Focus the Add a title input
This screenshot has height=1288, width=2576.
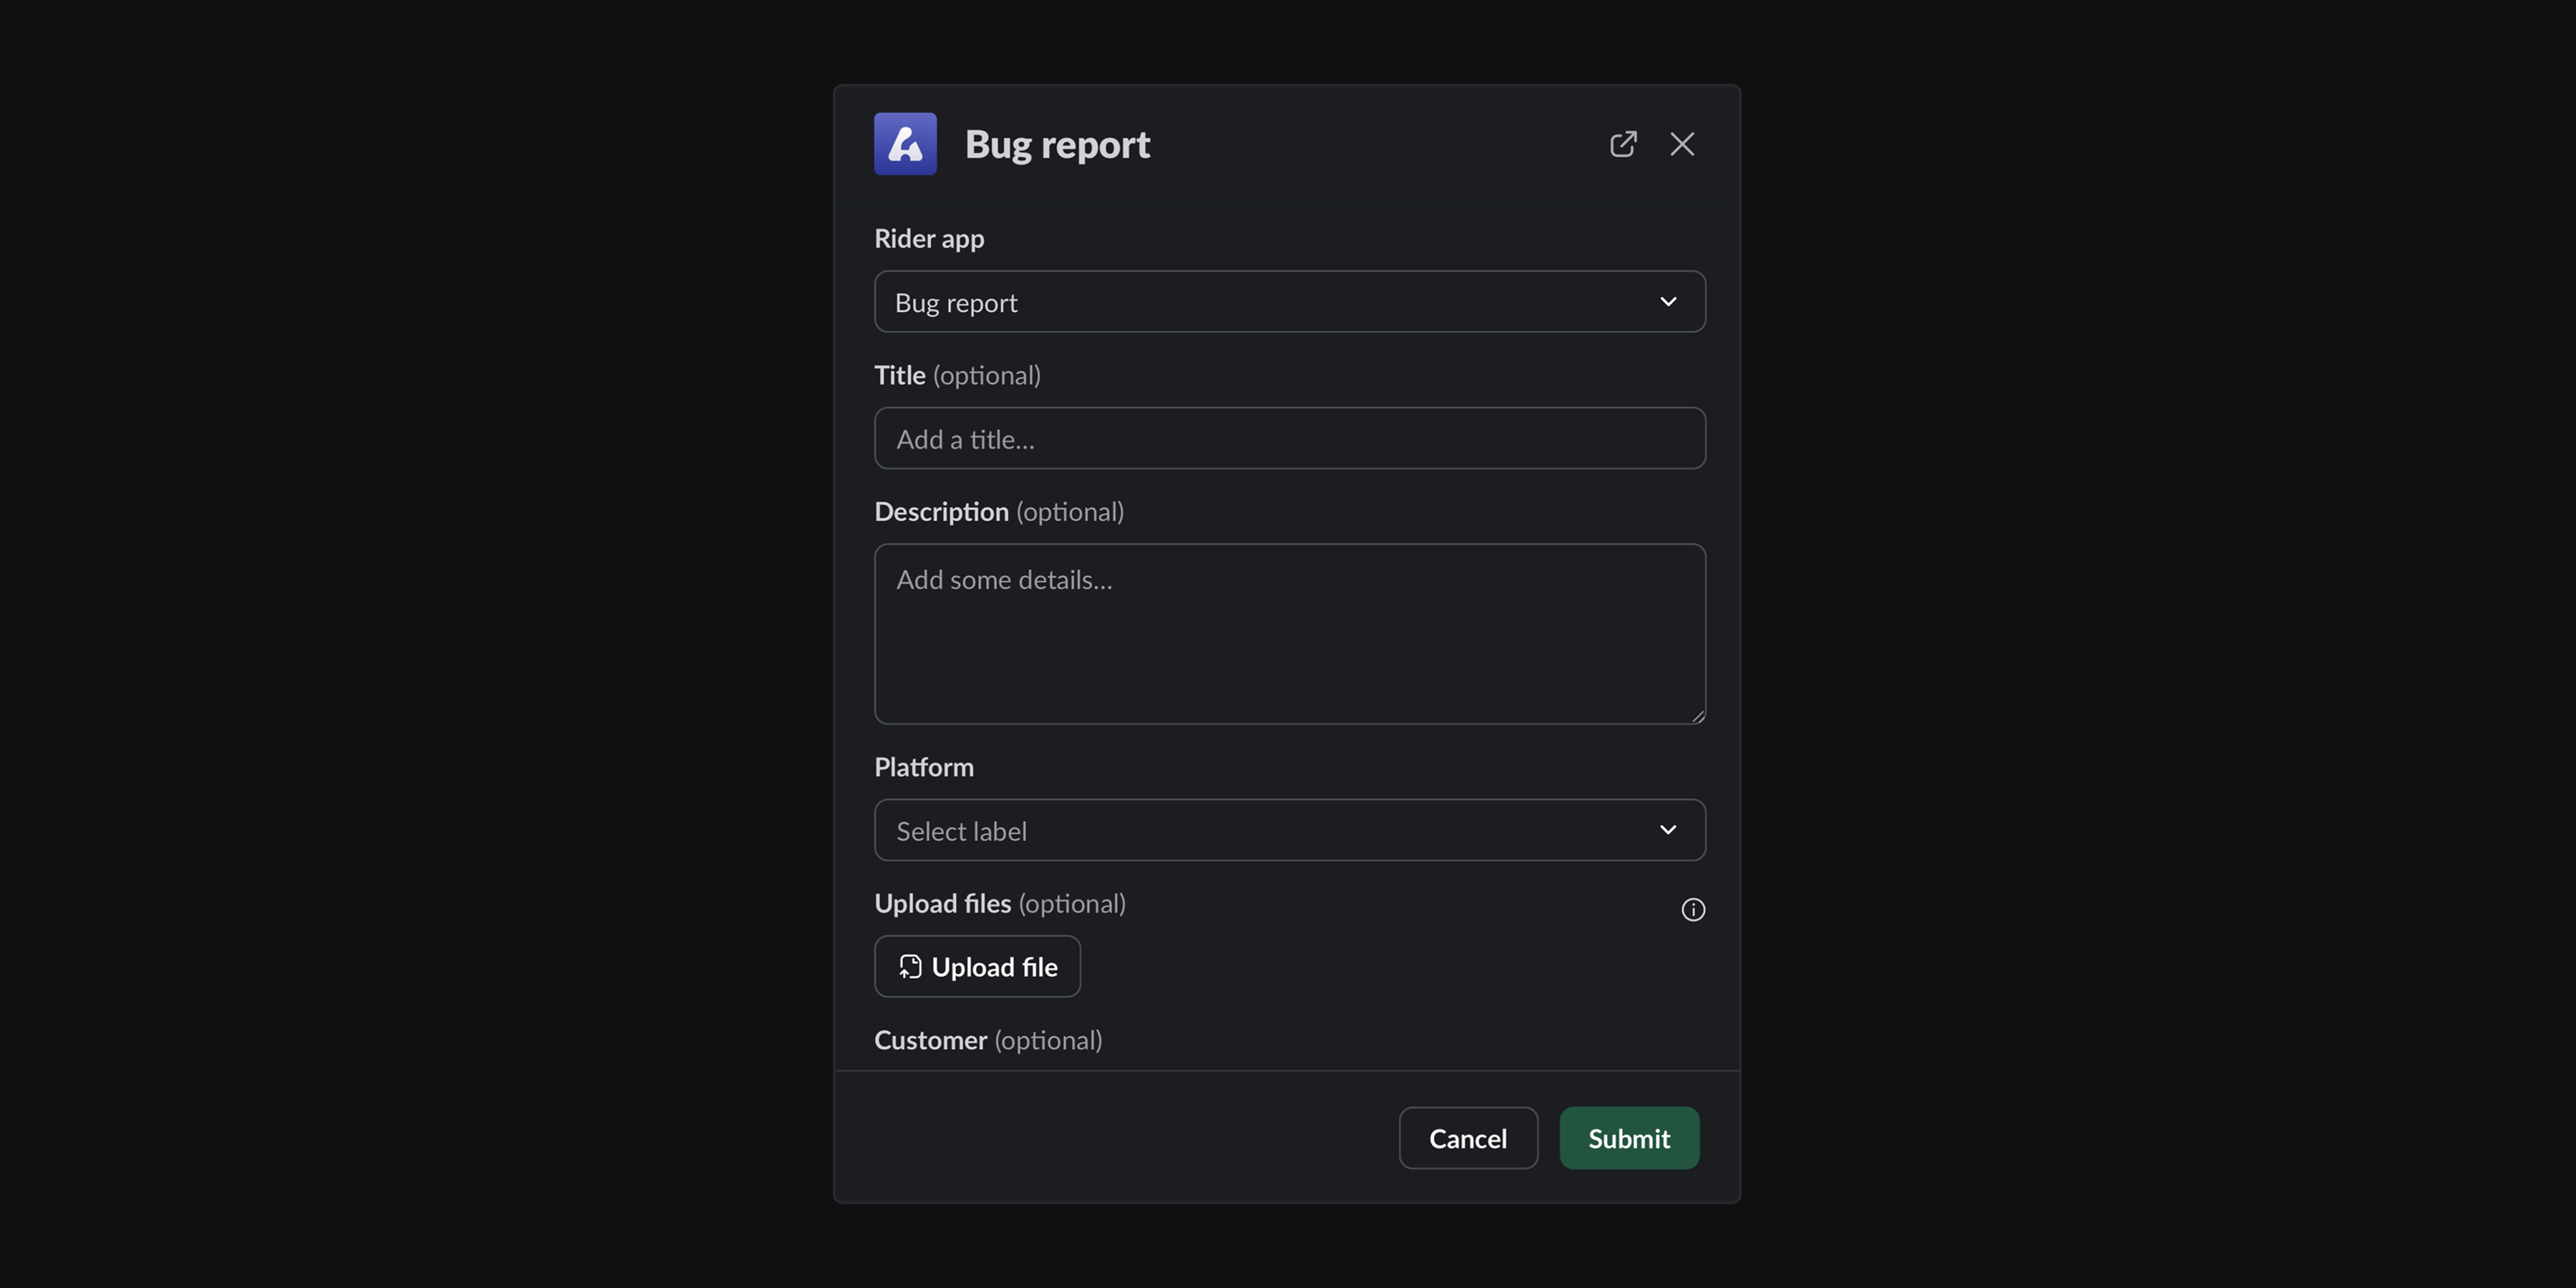tap(1288, 439)
